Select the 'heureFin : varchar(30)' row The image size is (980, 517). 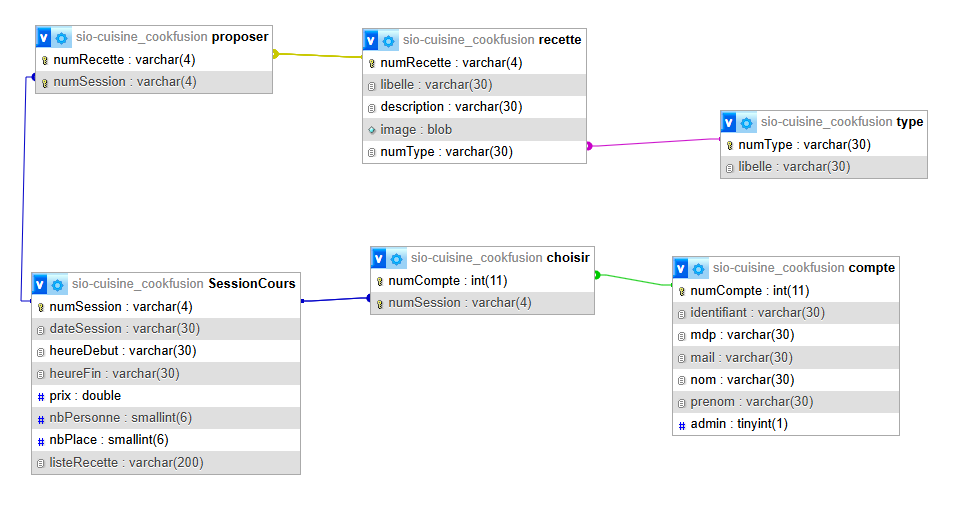point(166,373)
